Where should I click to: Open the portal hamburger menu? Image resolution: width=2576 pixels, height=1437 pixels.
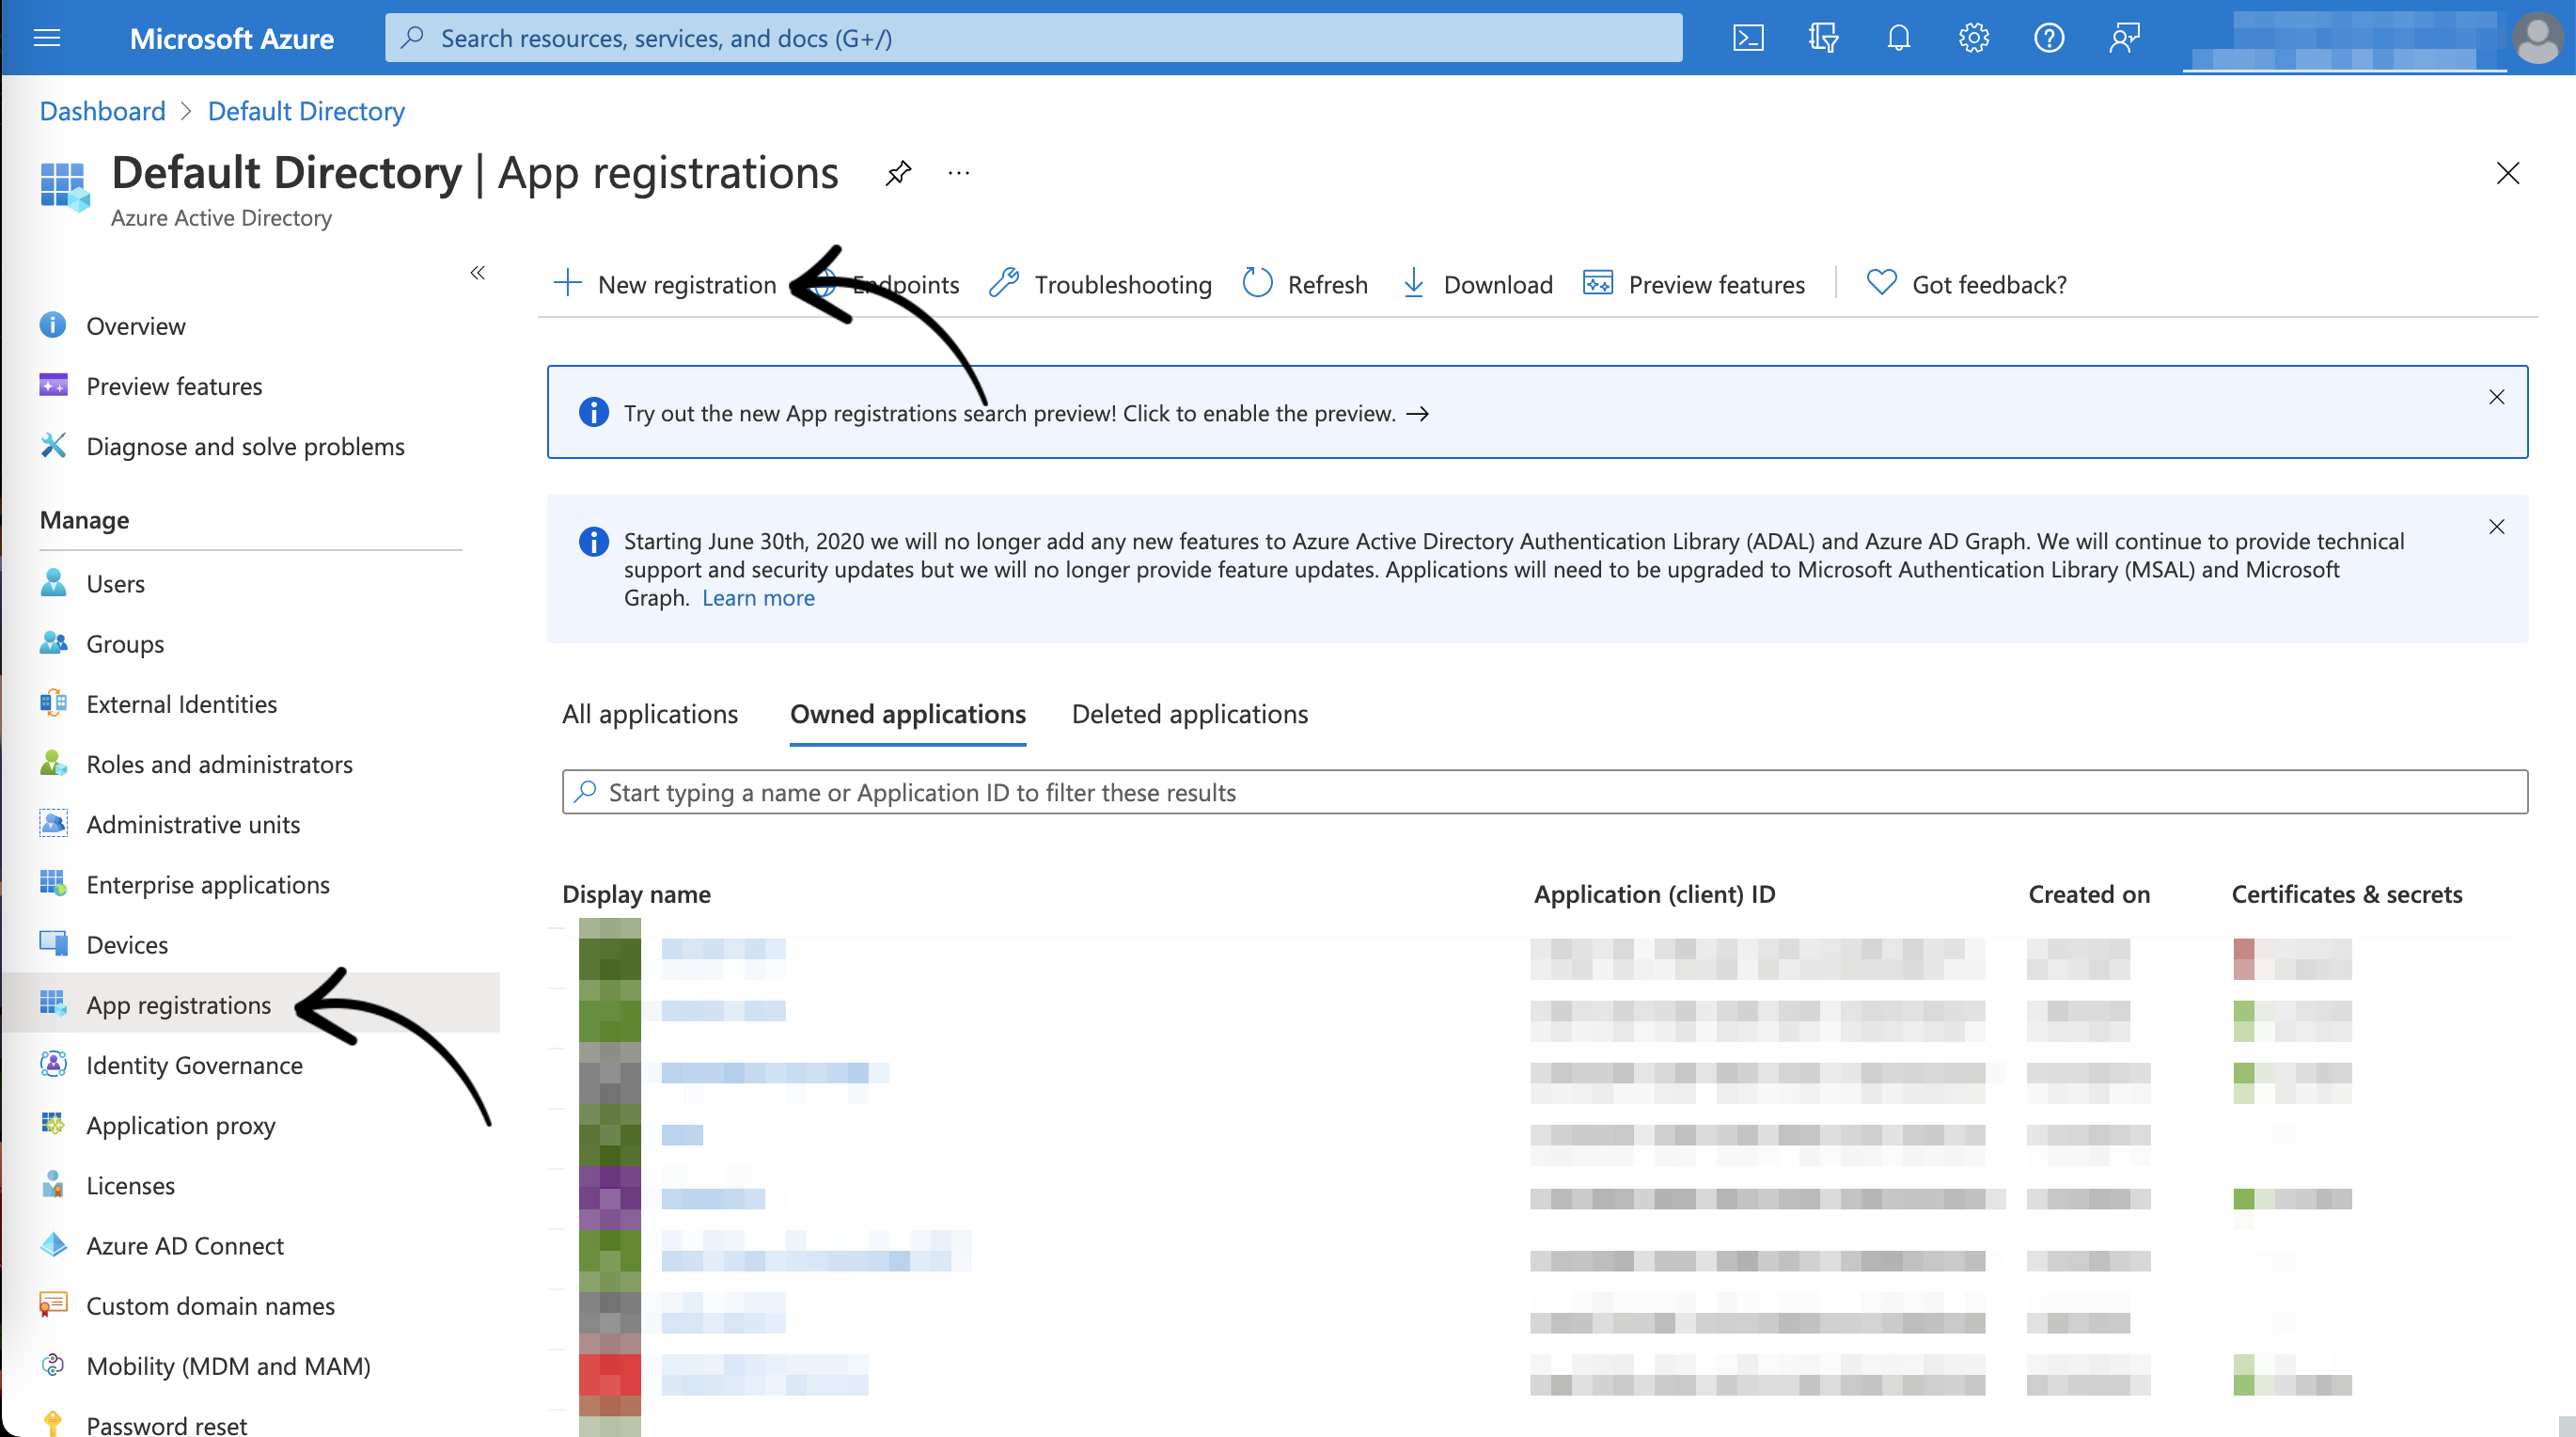tap(47, 38)
